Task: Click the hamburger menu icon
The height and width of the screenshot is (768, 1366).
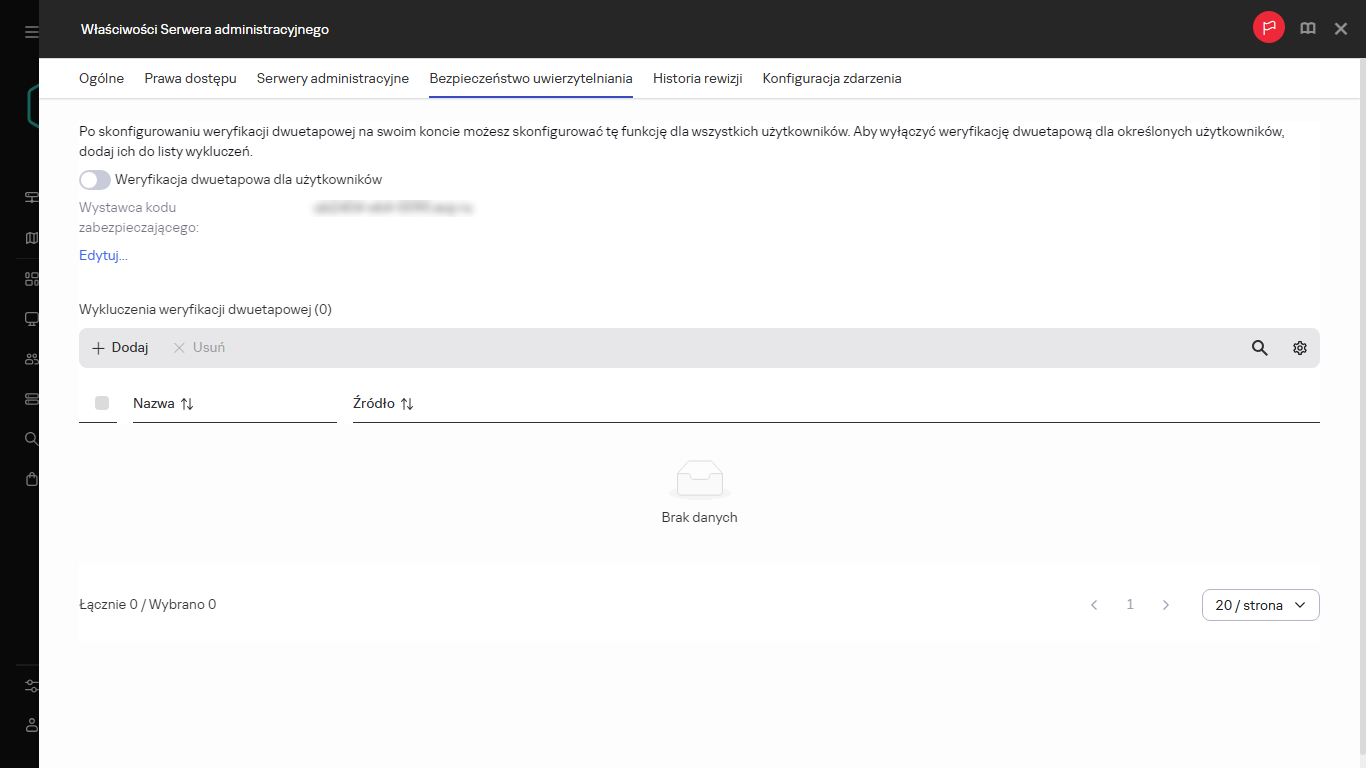Action: (x=31, y=32)
